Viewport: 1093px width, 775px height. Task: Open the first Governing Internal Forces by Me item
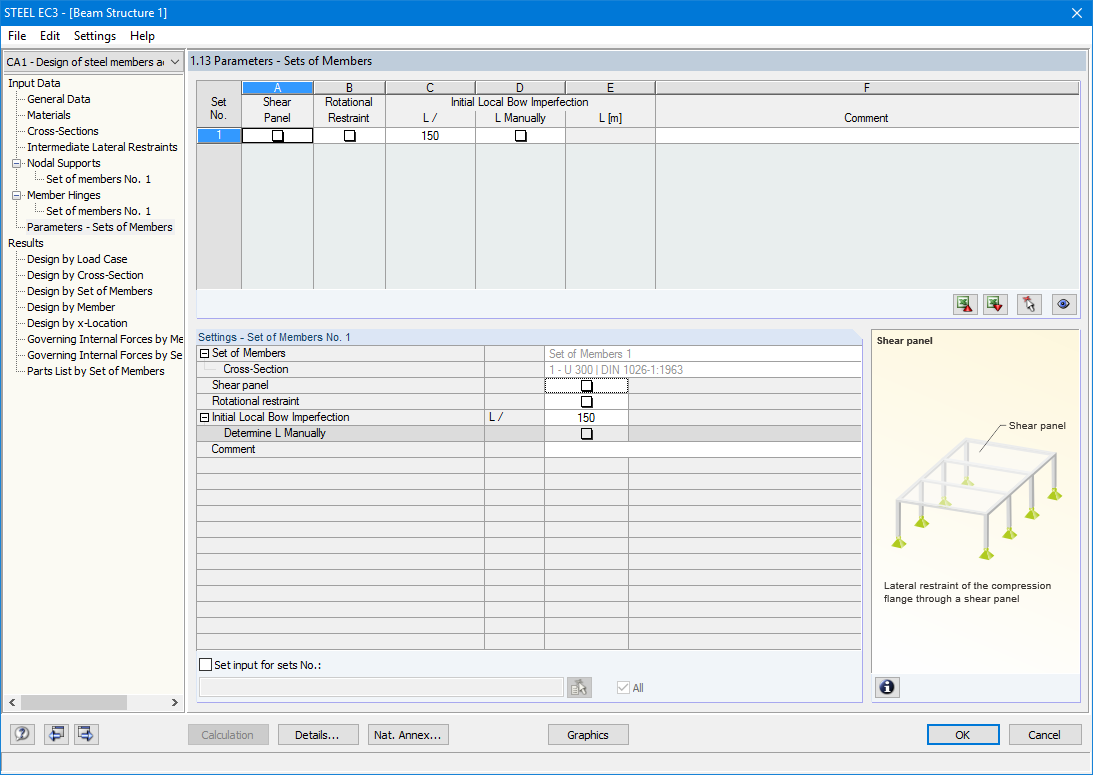coord(105,339)
